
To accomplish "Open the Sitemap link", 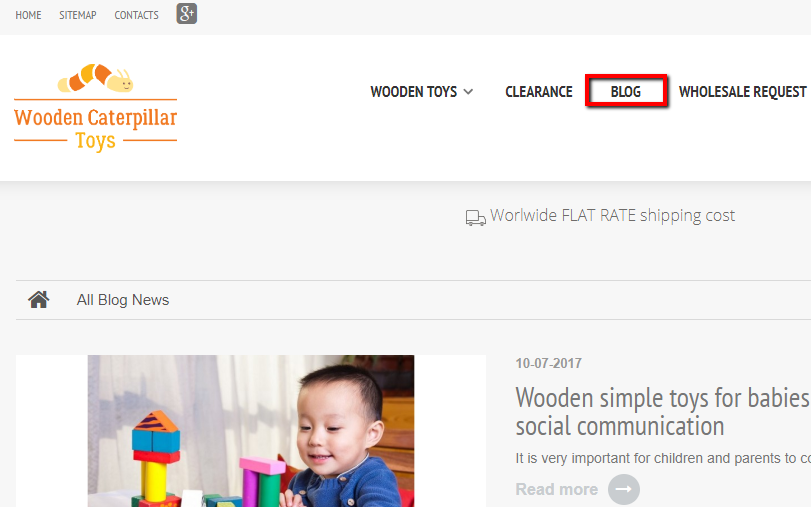I will pyautogui.click(x=78, y=15).
